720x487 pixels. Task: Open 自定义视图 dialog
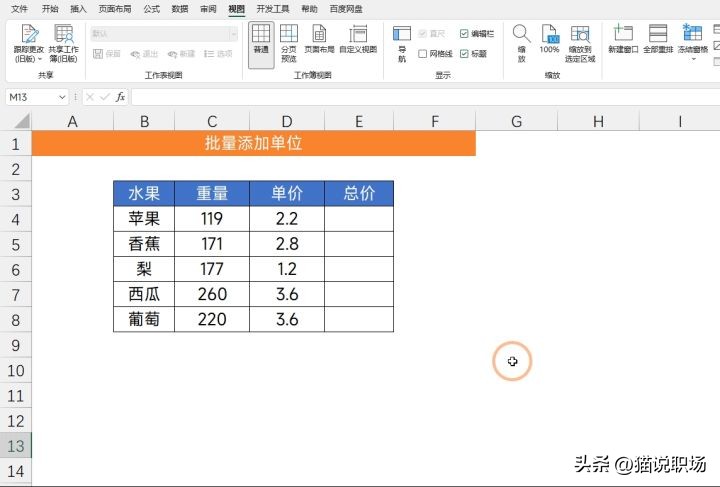click(x=358, y=39)
